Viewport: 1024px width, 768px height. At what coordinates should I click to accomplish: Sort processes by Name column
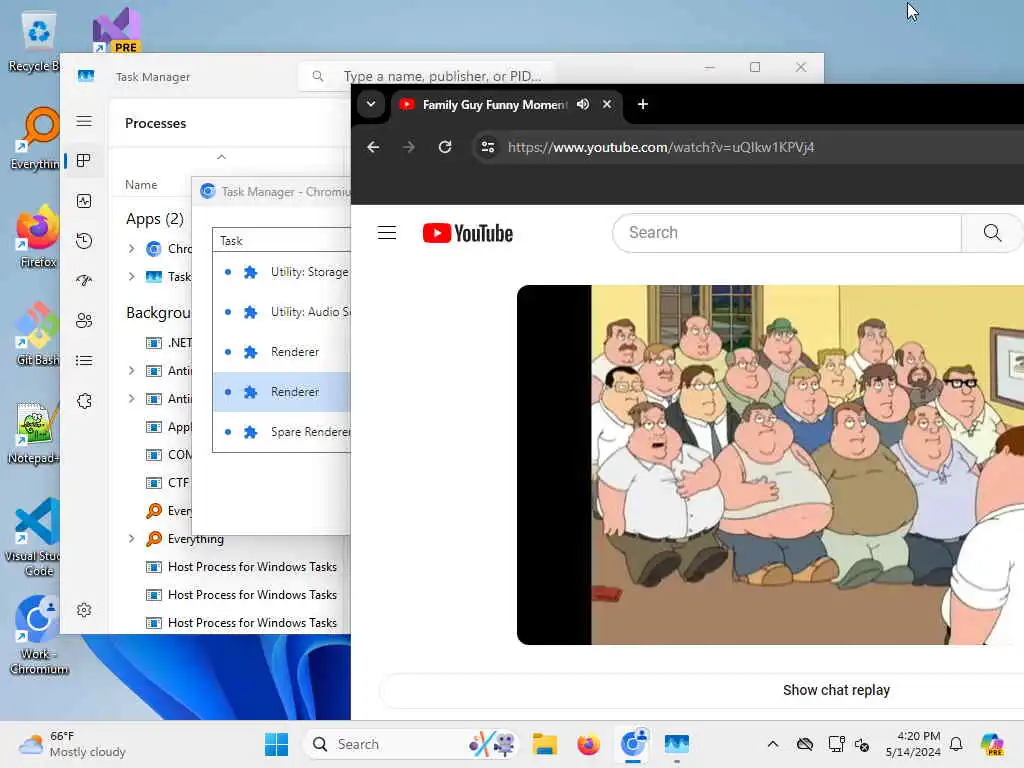coord(141,185)
